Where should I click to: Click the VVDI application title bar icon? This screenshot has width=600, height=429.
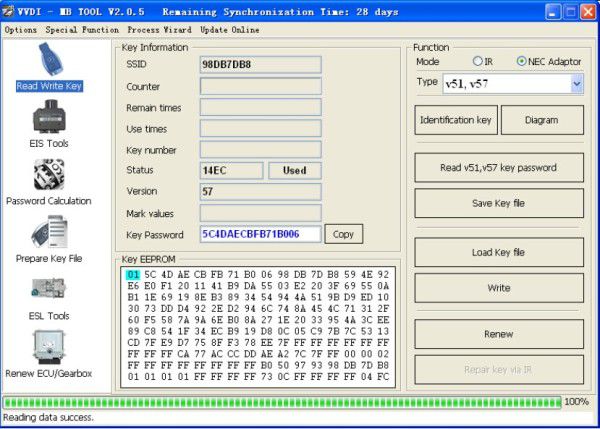coord(8,12)
